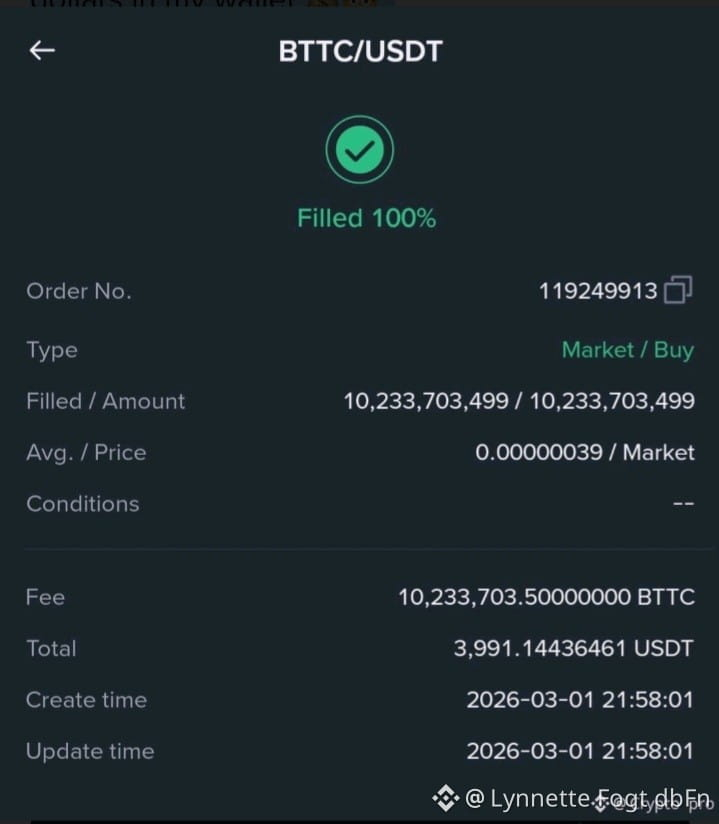Tap the Create time timestamp
This screenshot has height=824, width=719.
tap(580, 700)
